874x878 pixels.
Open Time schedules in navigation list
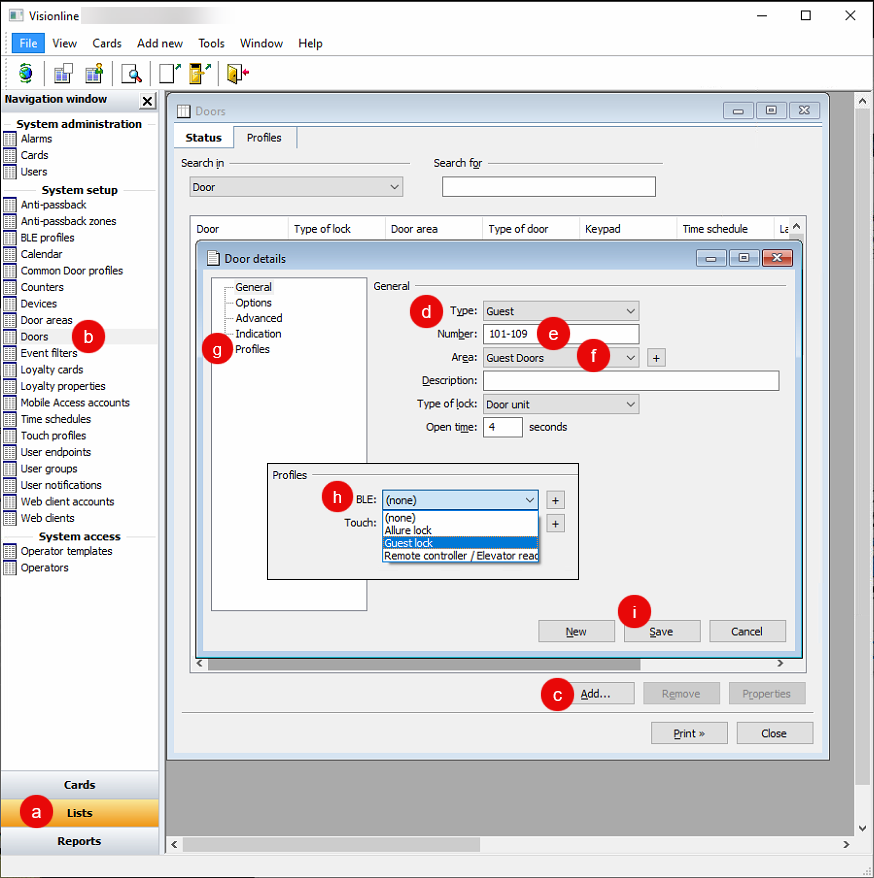tap(55, 419)
